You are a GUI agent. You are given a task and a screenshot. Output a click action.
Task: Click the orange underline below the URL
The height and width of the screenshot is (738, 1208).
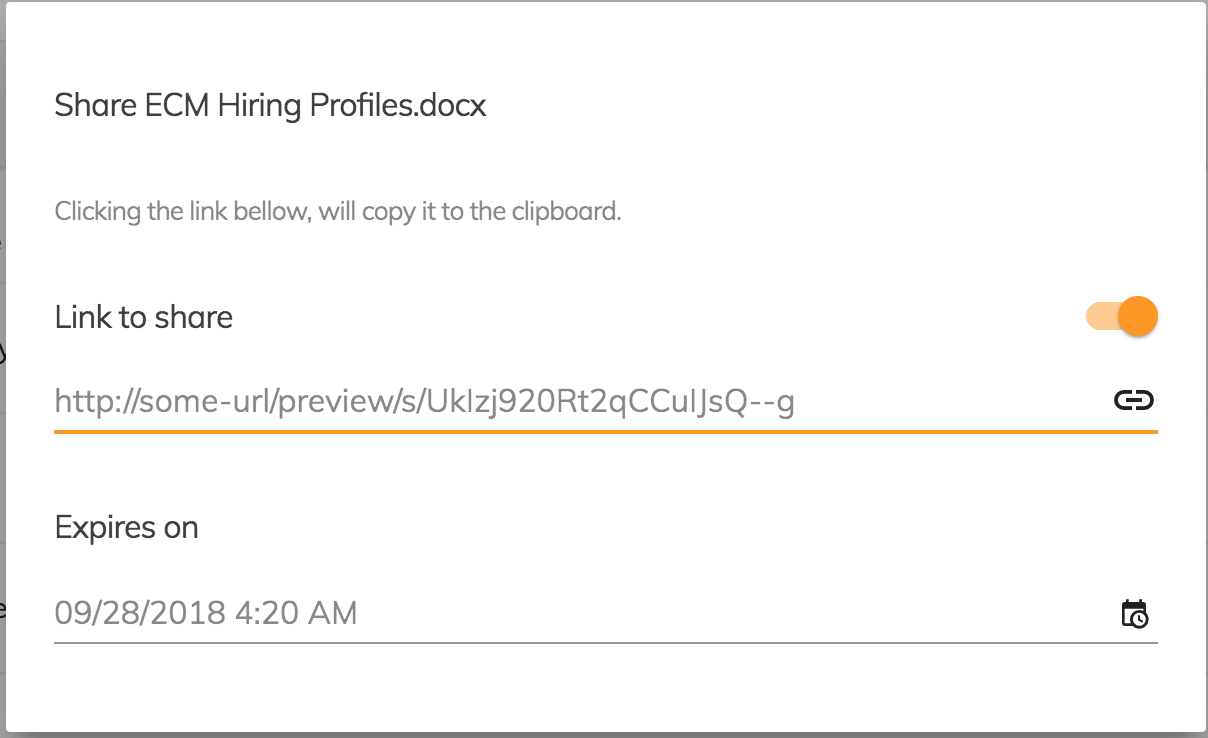(606, 432)
